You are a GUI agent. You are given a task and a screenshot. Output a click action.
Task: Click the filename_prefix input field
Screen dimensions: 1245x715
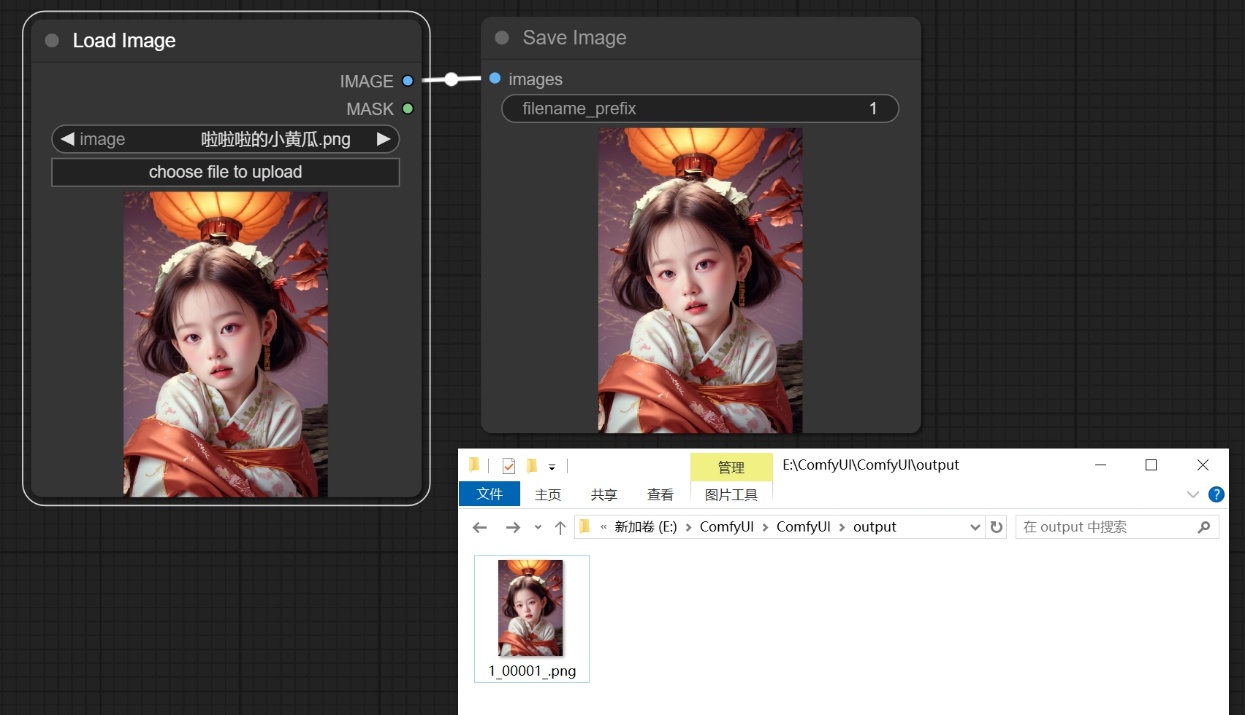coord(699,109)
